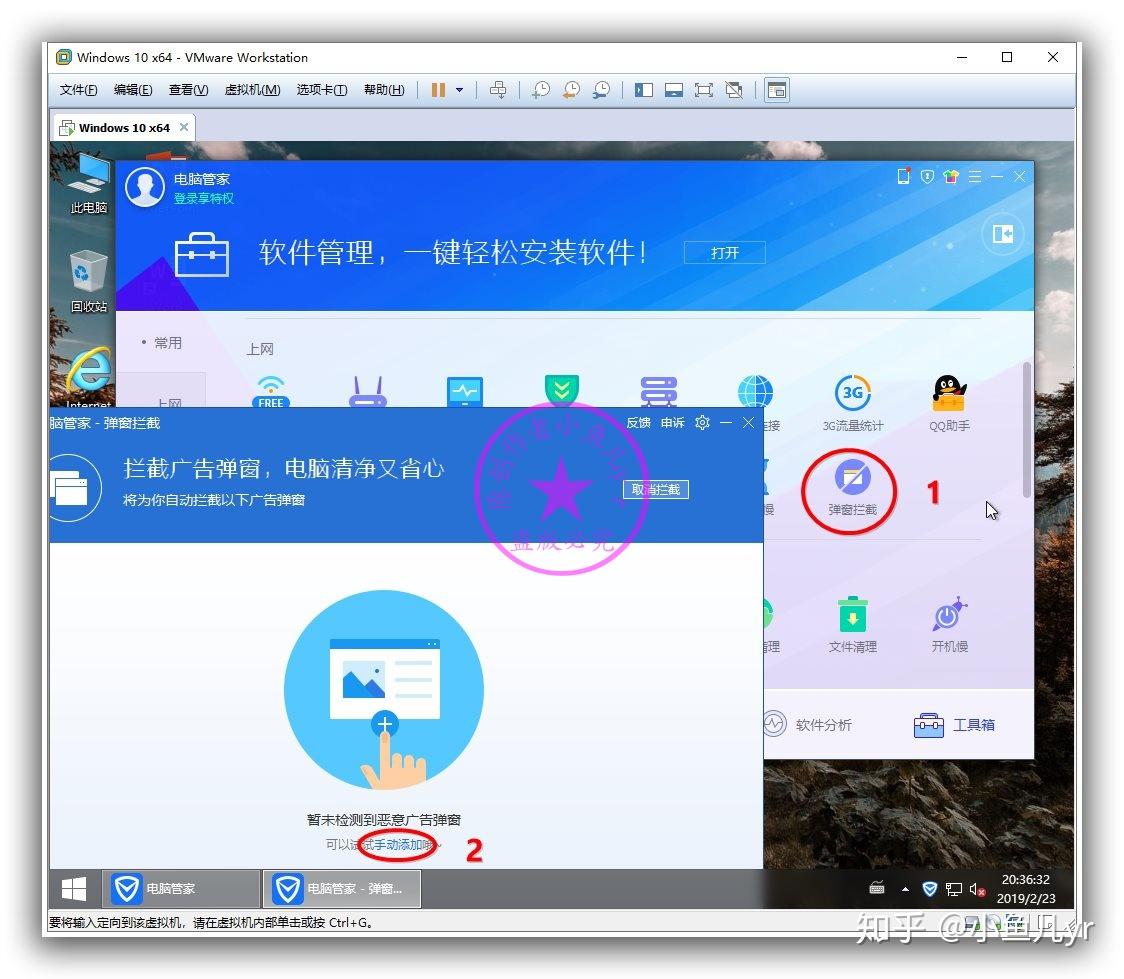Click the tray keyboard input icon
The image size is (1124, 979).
click(x=877, y=889)
